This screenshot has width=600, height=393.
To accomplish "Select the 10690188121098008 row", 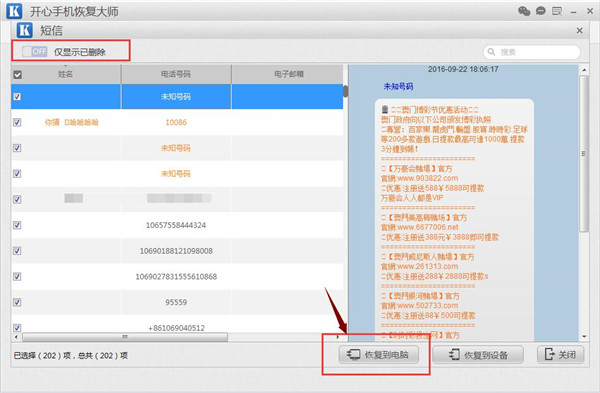I will (177, 251).
